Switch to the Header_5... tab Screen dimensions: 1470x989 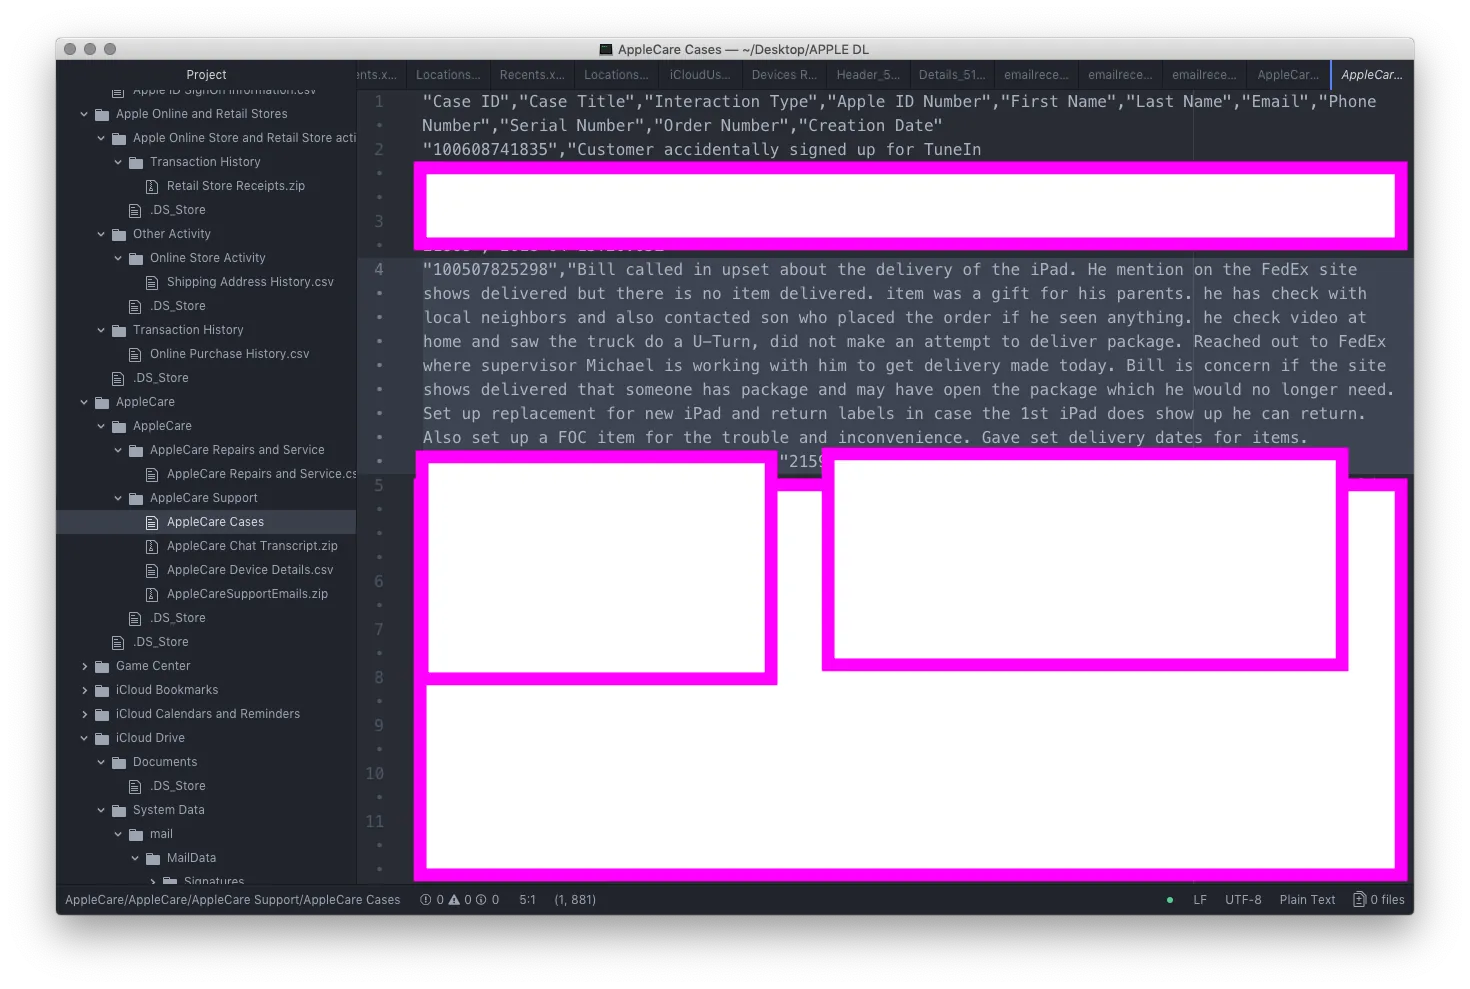click(x=868, y=75)
